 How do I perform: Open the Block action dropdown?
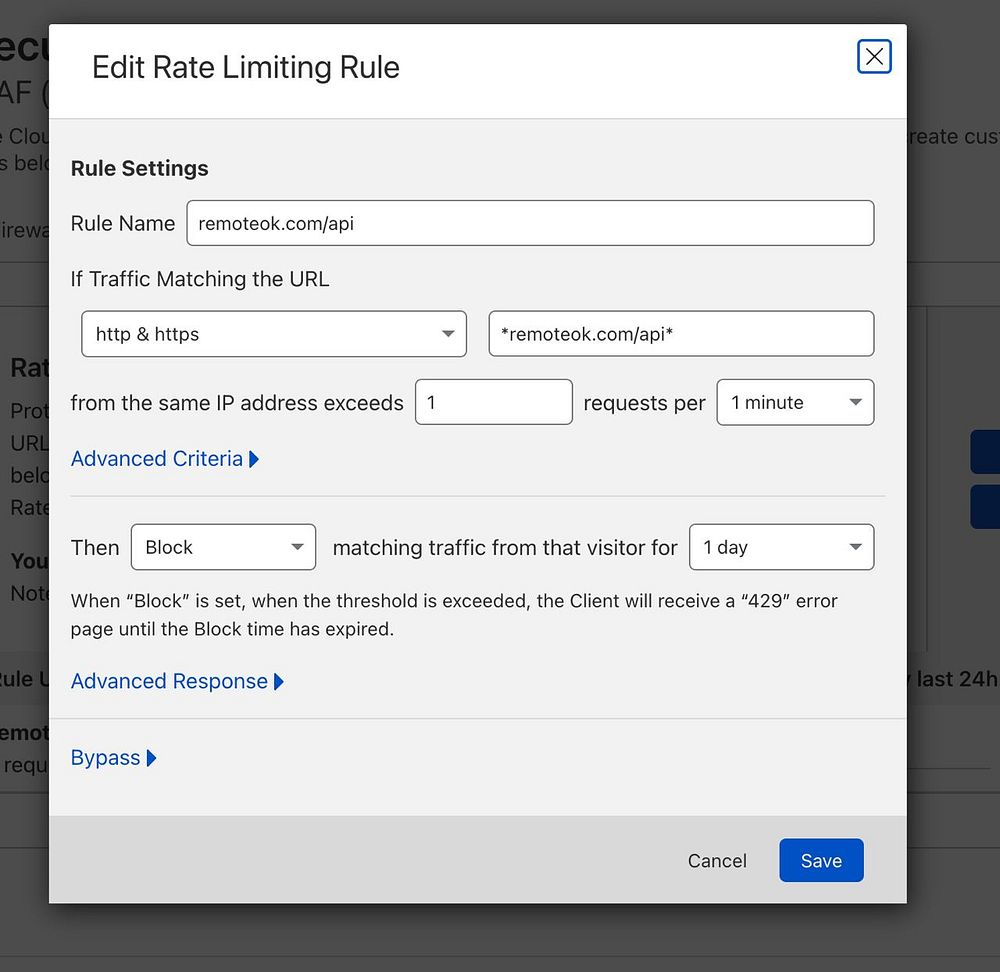[x=223, y=547]
